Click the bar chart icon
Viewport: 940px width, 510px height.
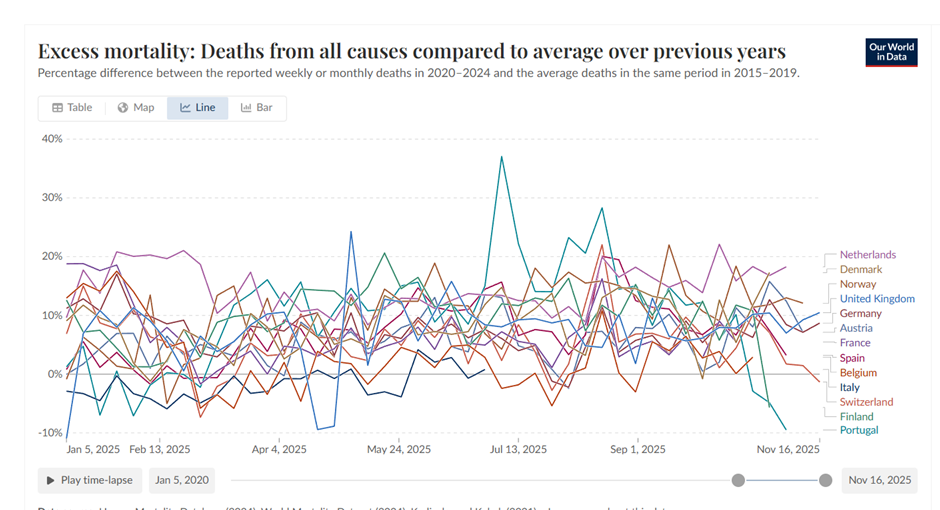(246, 108)
